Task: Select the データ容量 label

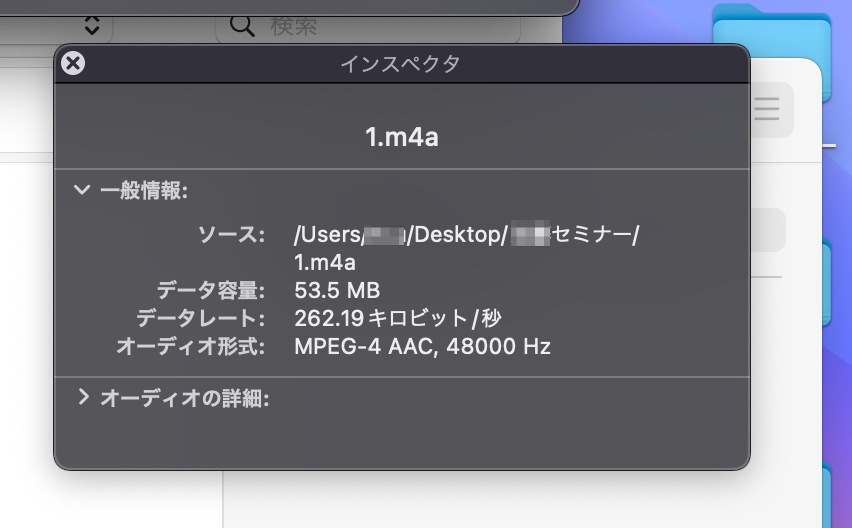Action: (x=211, y=291)
